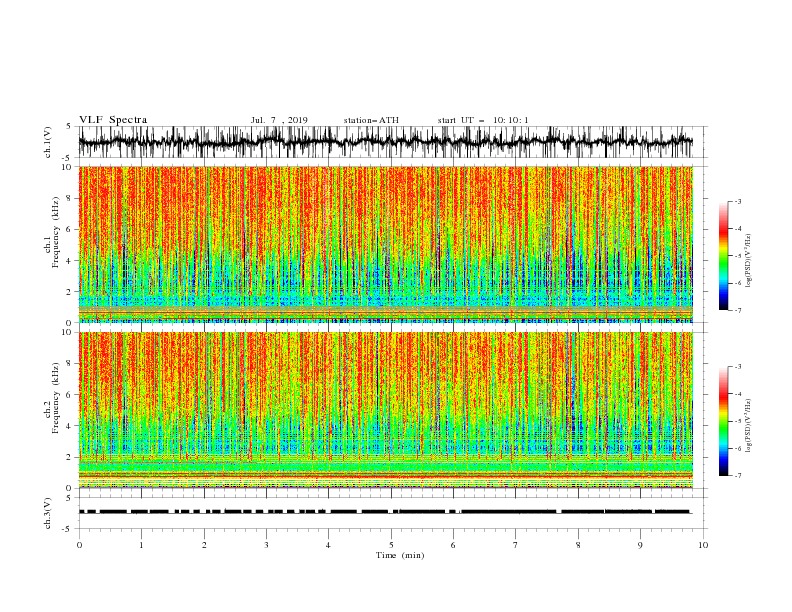This screenshot has width=792, height=612.
Task: Click the ch.2 color bar "log(PSD)(V²/Hz)" label
Action: click(x=749, y=425)
